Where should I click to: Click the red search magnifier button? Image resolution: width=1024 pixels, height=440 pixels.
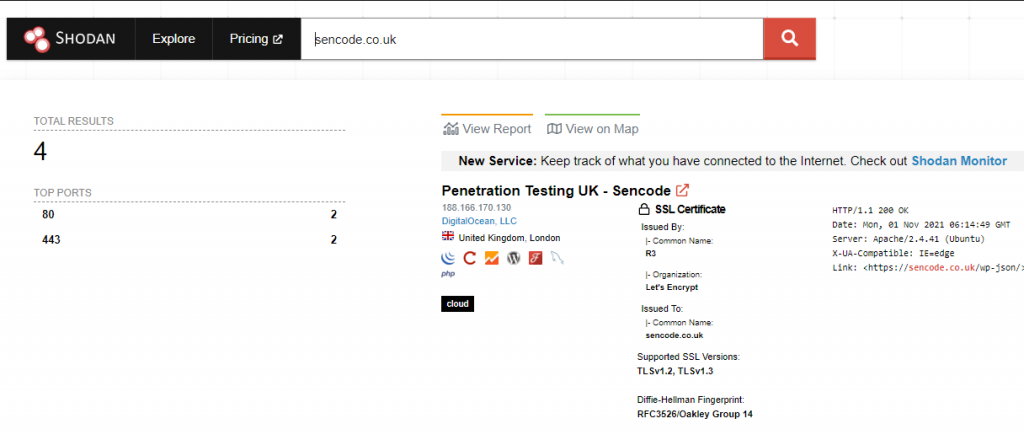click(x=789, y=39)
